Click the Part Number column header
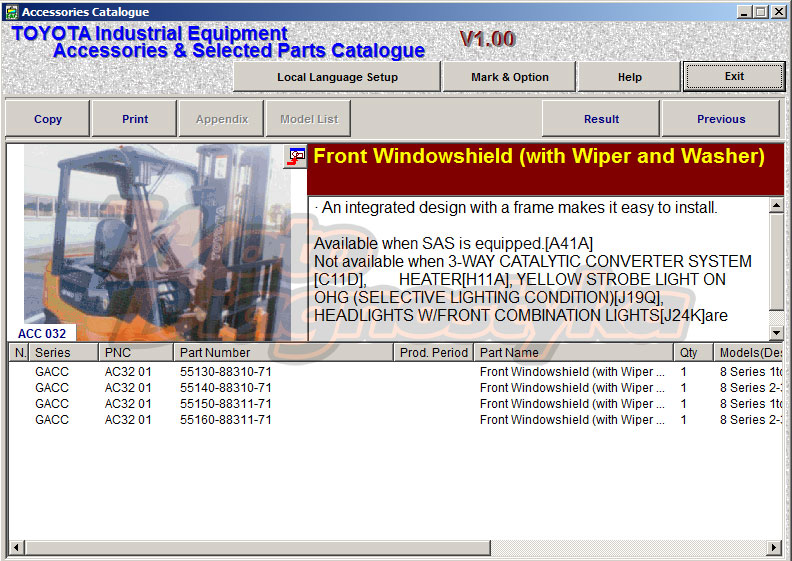 (283, 352)
